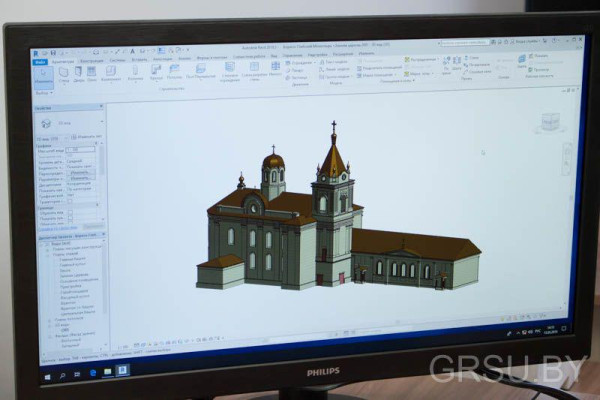Activate the Roof tool icon
The height and width of the screenshot is (400, 600).
(x=156, y=71)
